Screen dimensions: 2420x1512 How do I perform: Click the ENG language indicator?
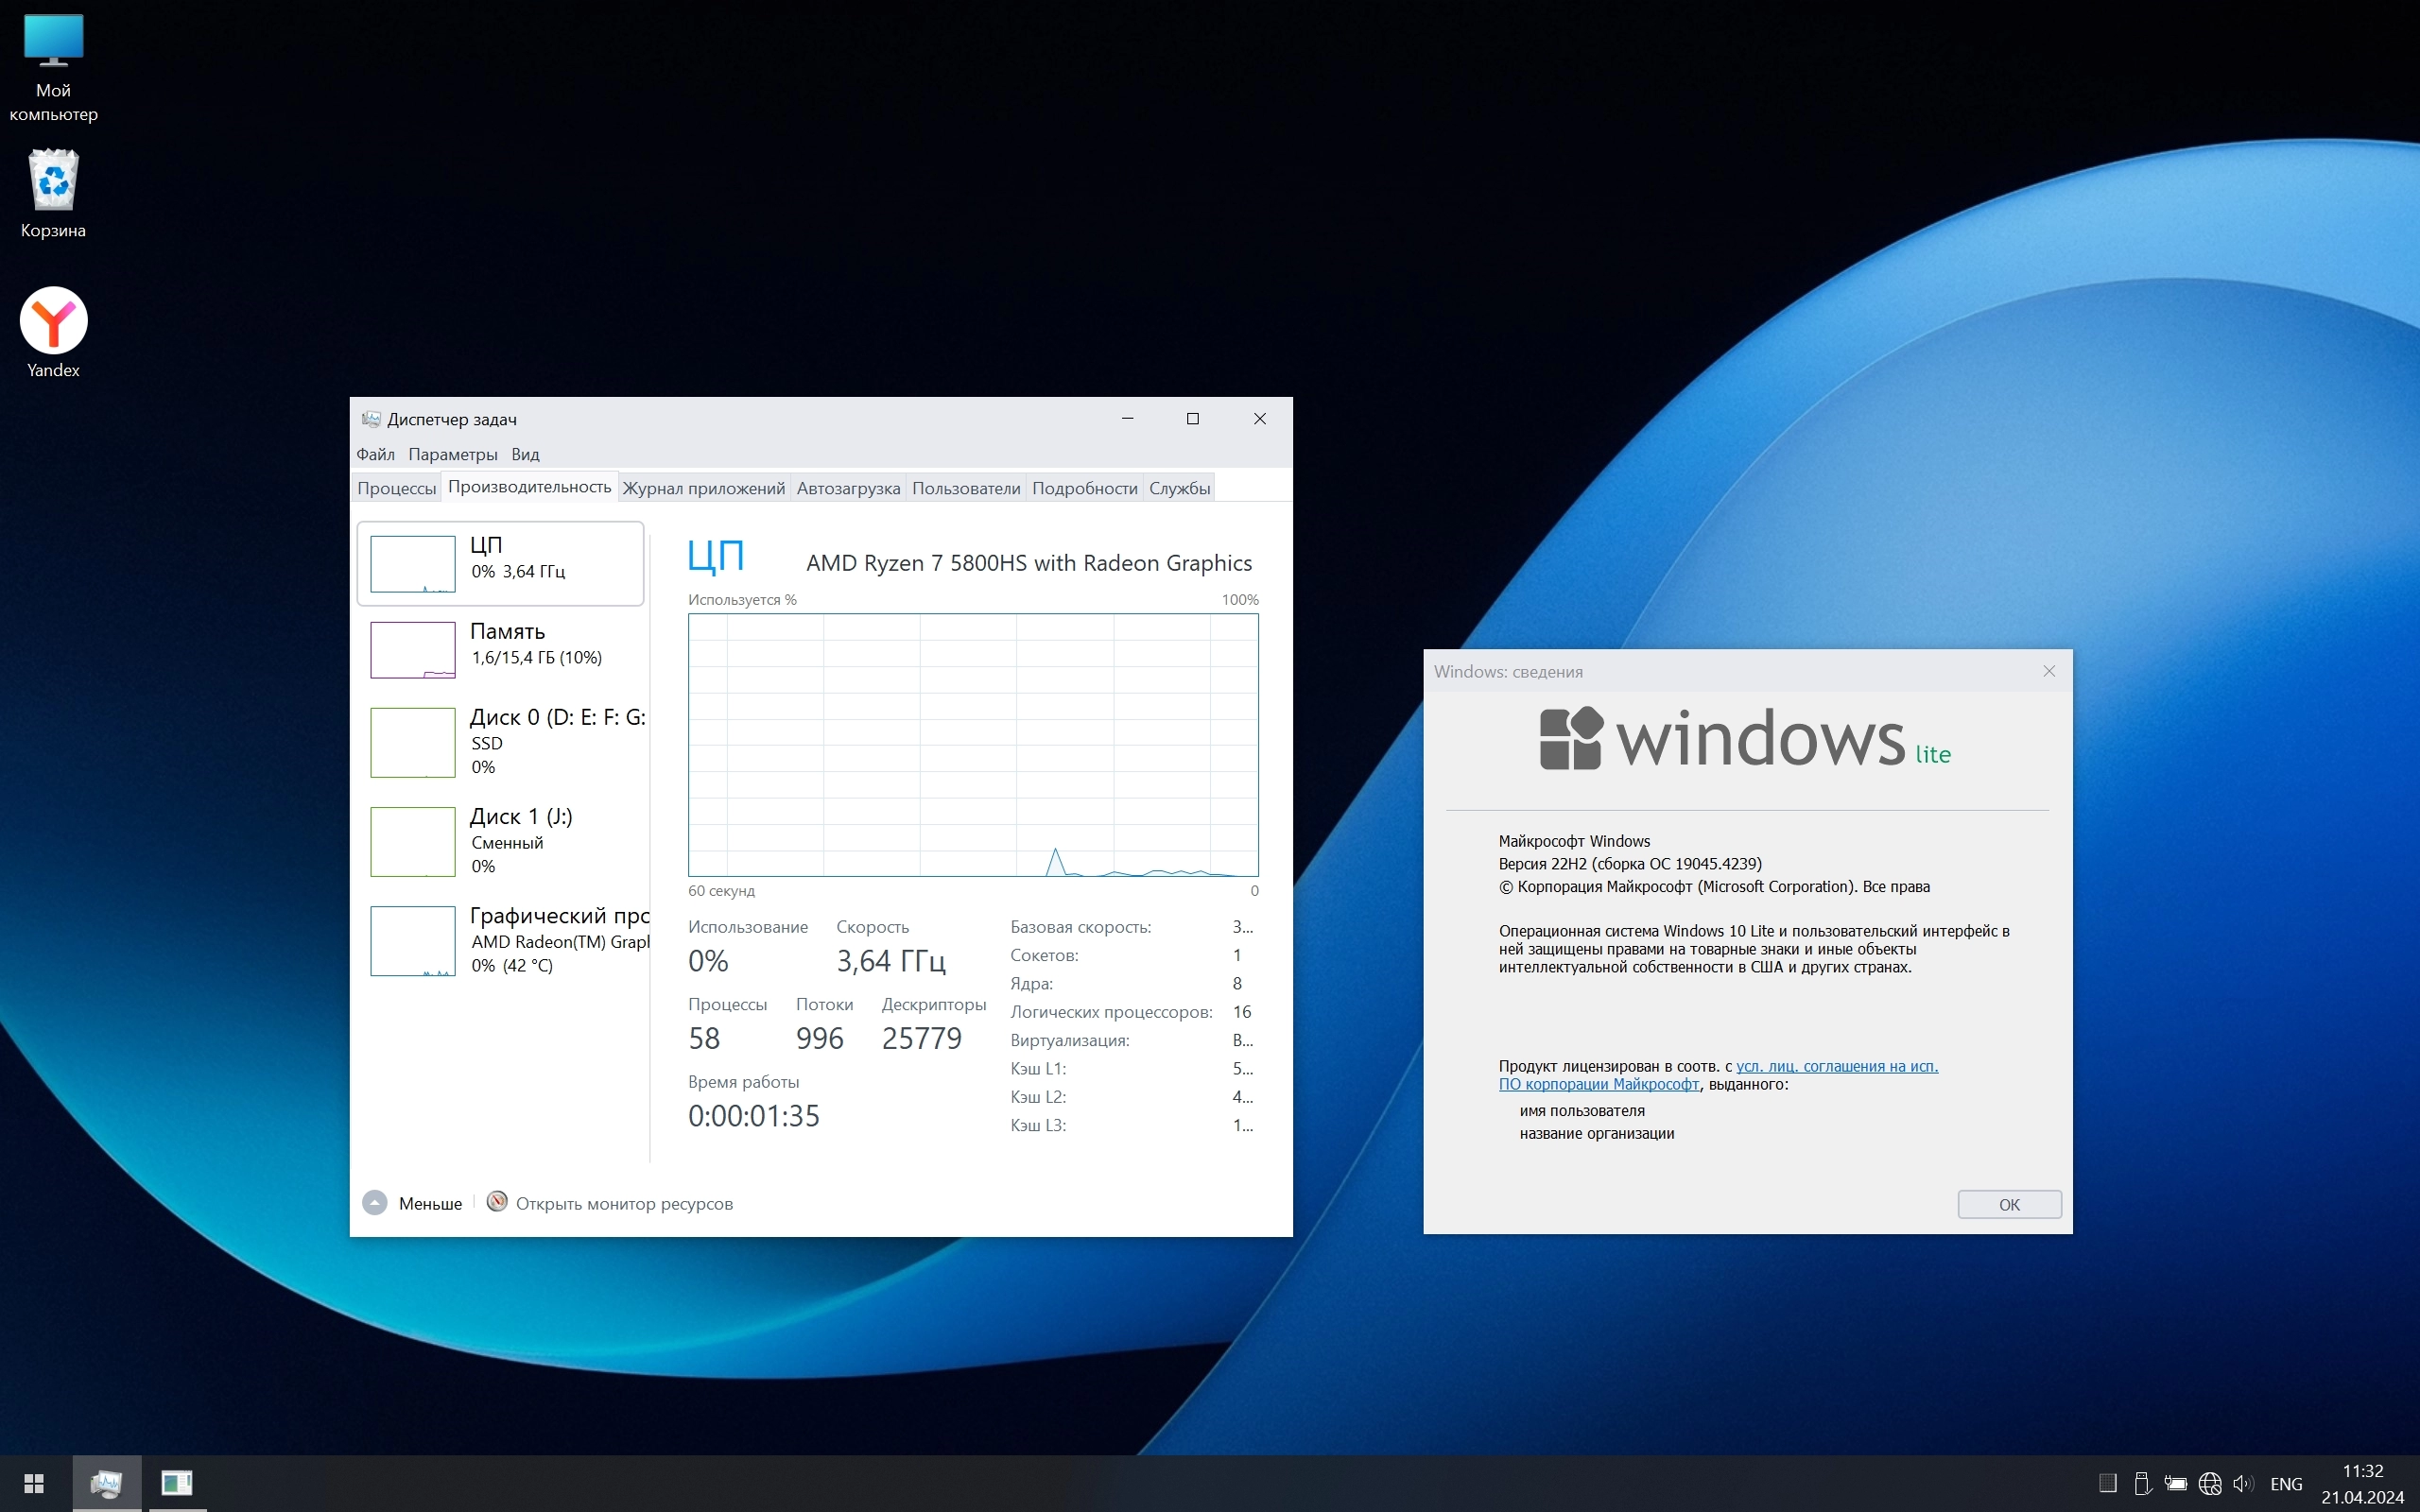[2286, 1484]
